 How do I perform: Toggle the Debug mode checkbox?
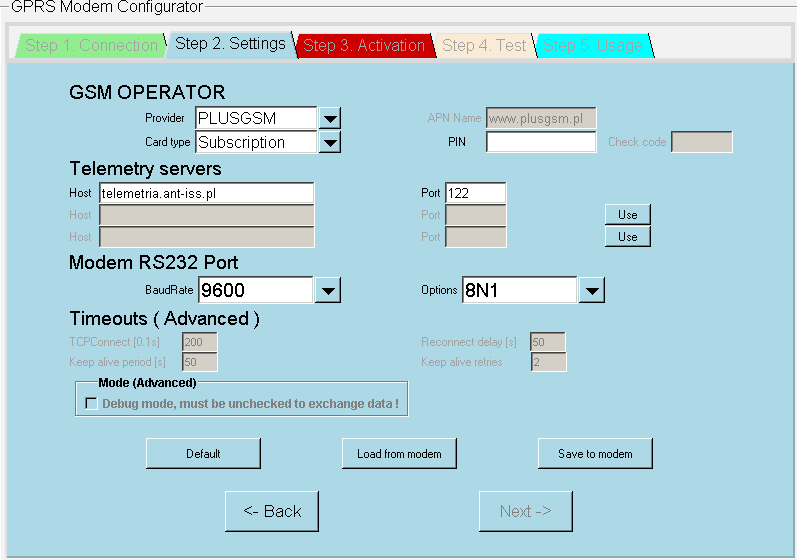coord(91,403)
